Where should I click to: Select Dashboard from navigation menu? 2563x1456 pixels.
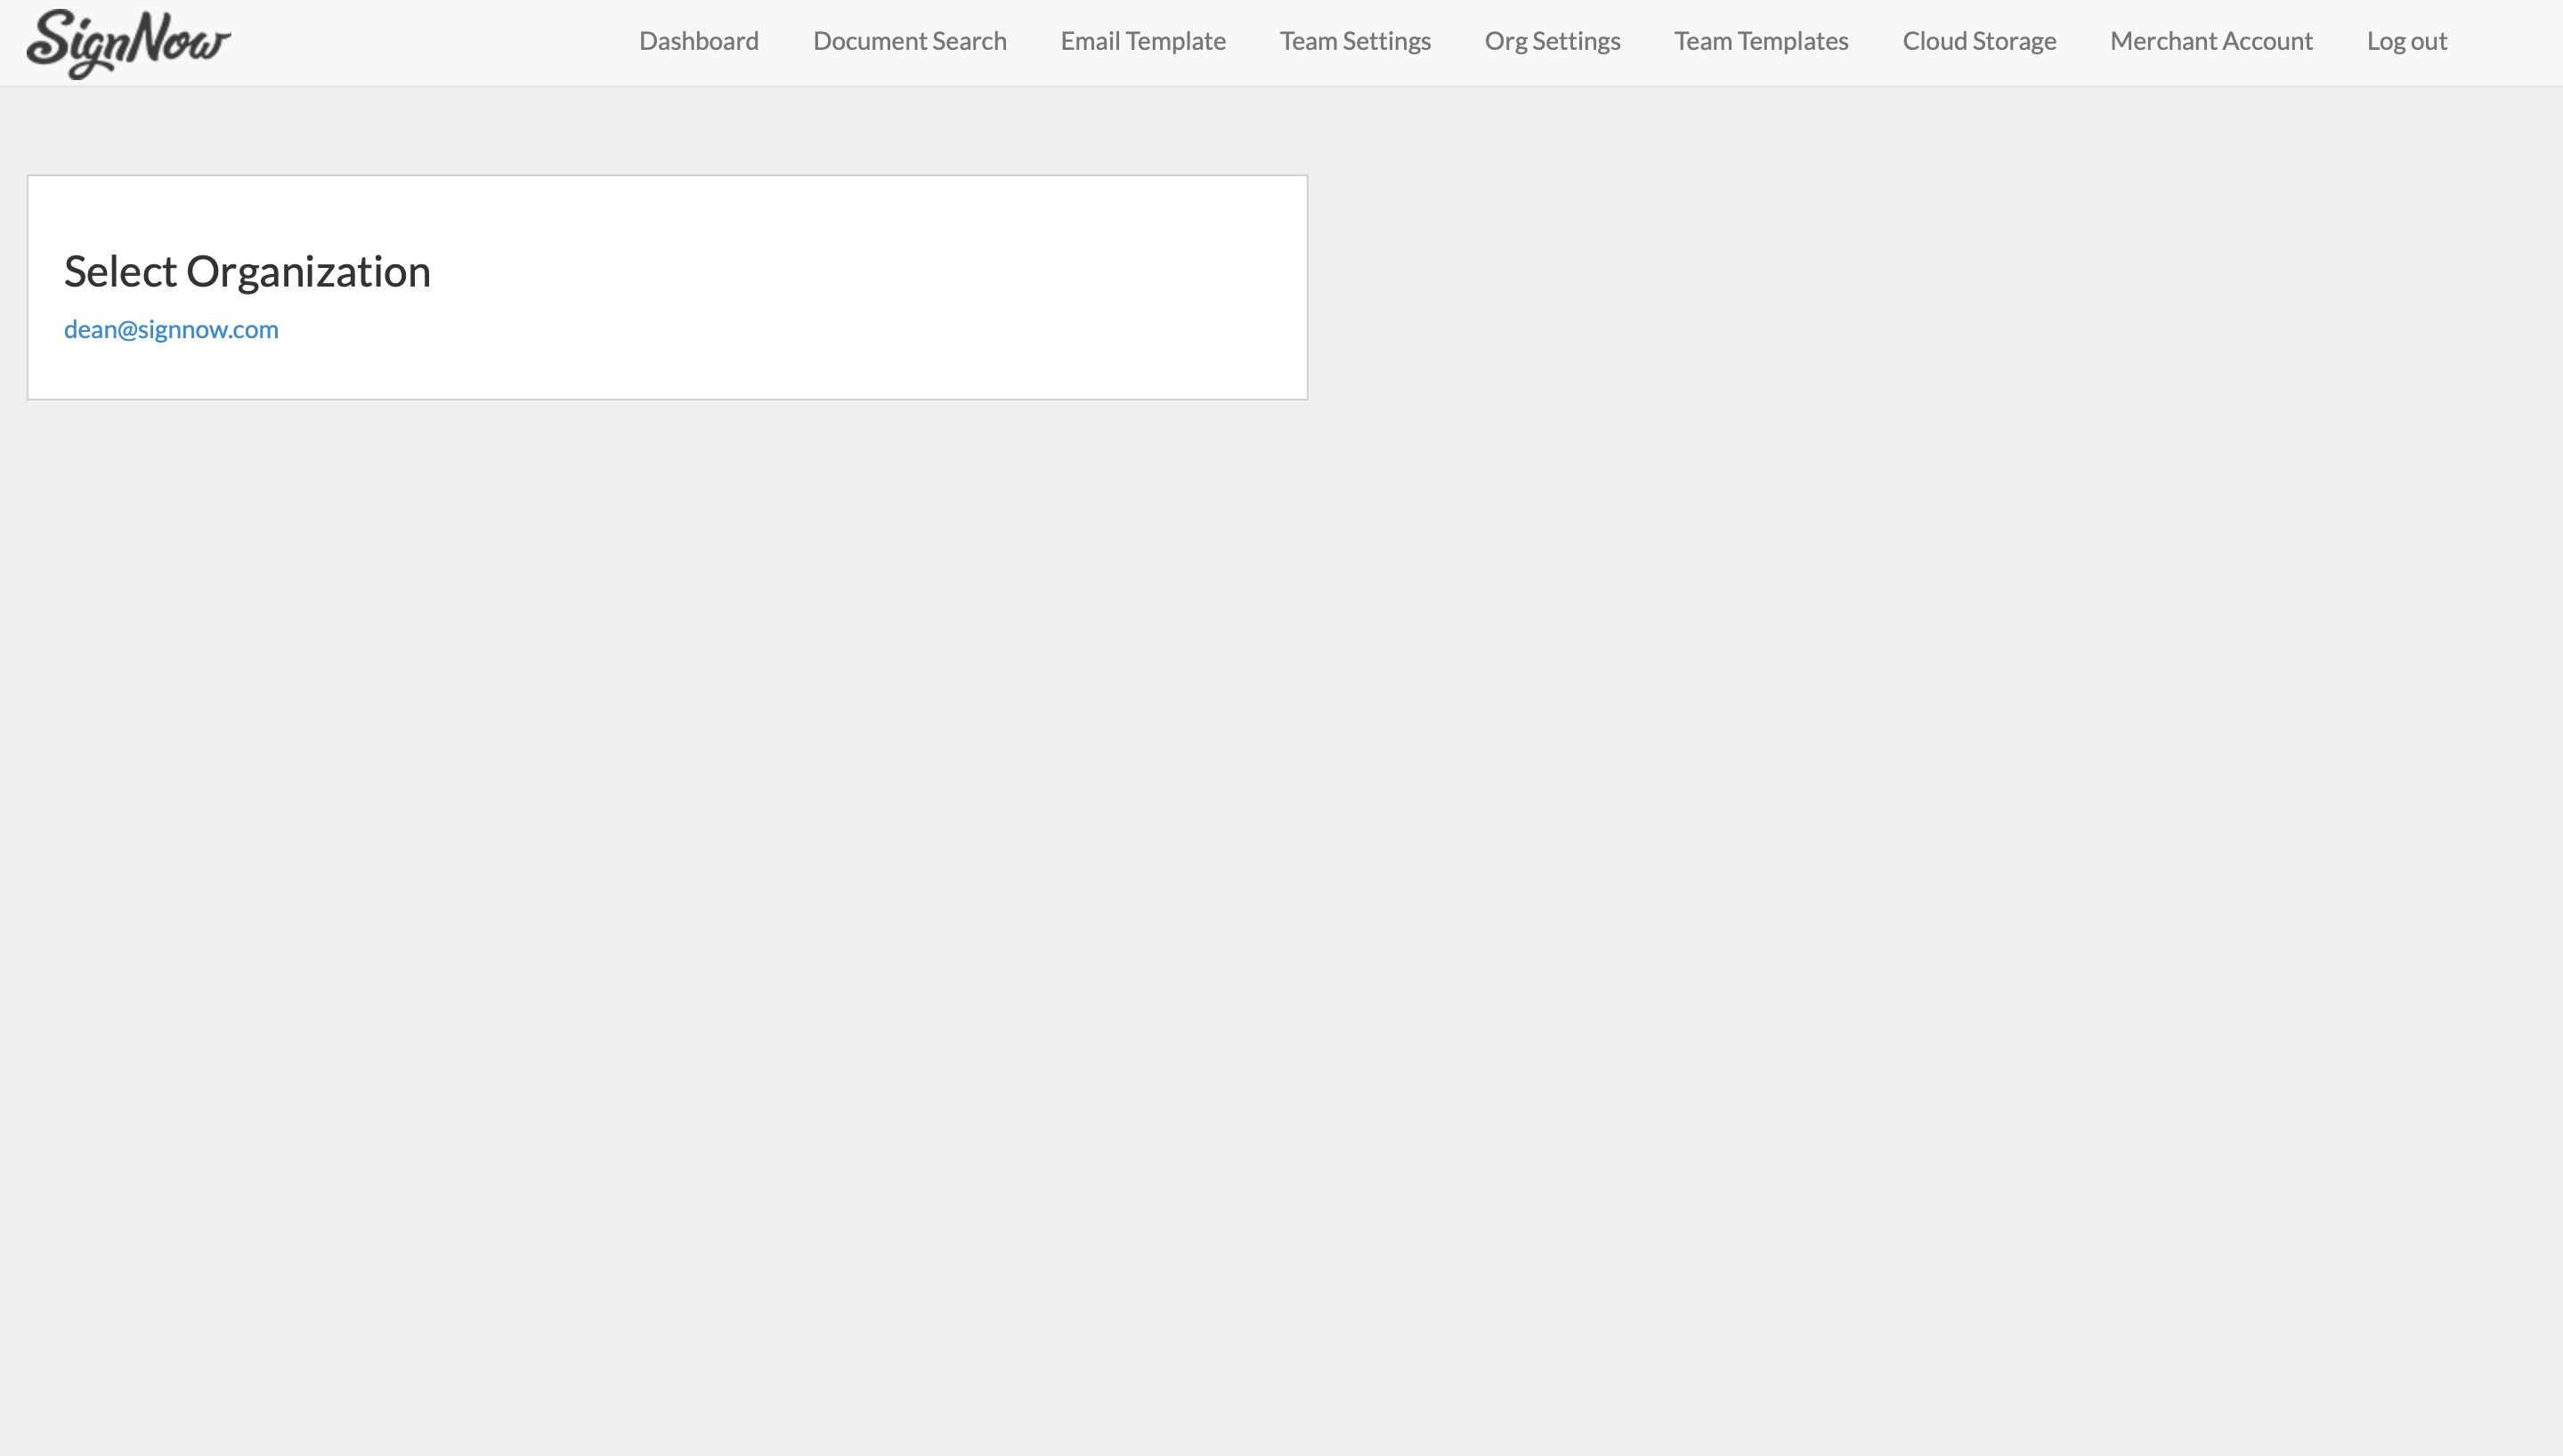click(699, 40)
